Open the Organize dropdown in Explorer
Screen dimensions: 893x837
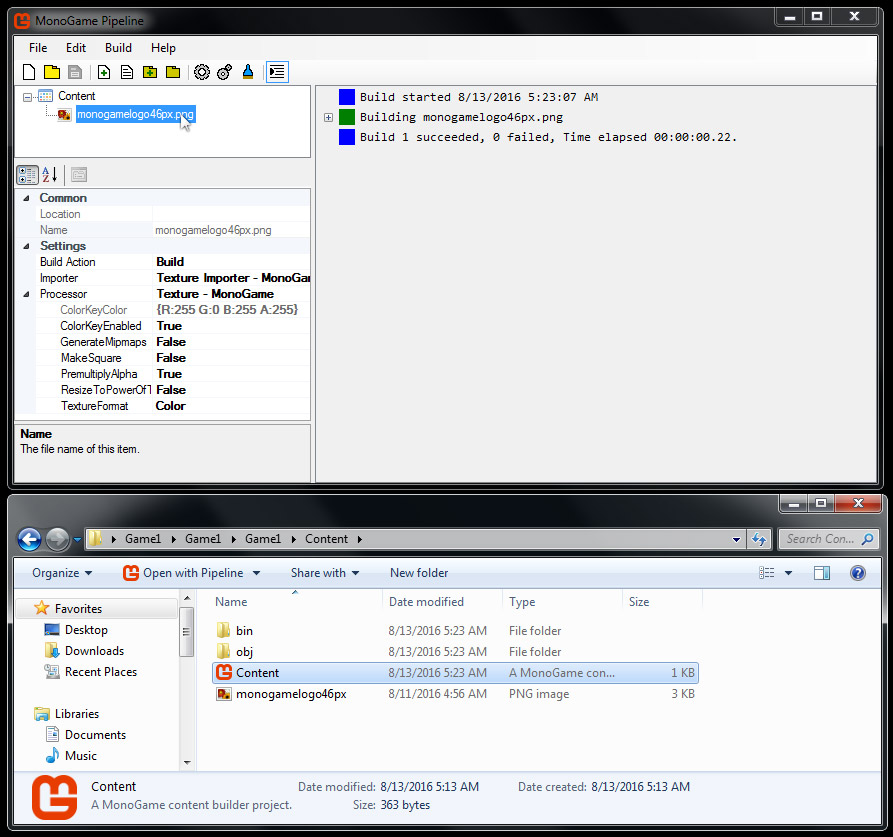pos(62,573)
